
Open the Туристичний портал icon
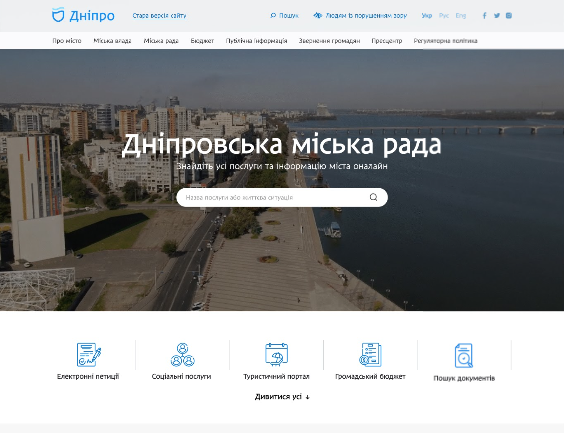pyautogui.click(x=276, y=355)
